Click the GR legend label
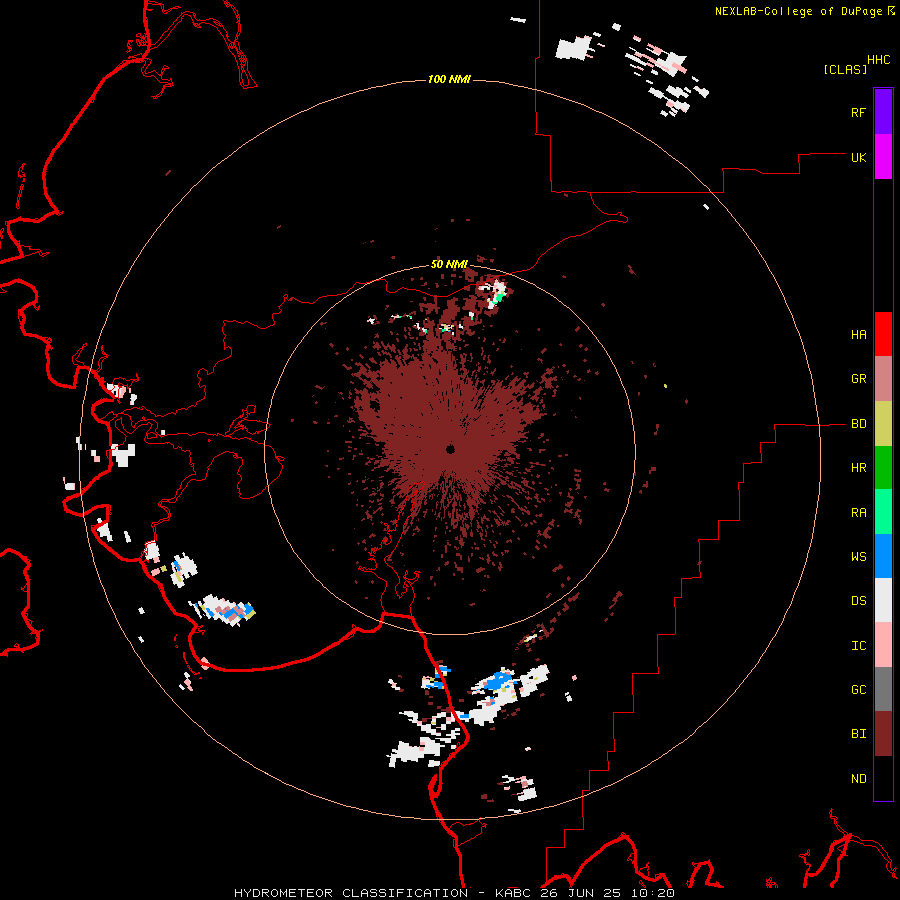This screenshot has width=900, height=900. pyautogui.click(x=858, y=379)
